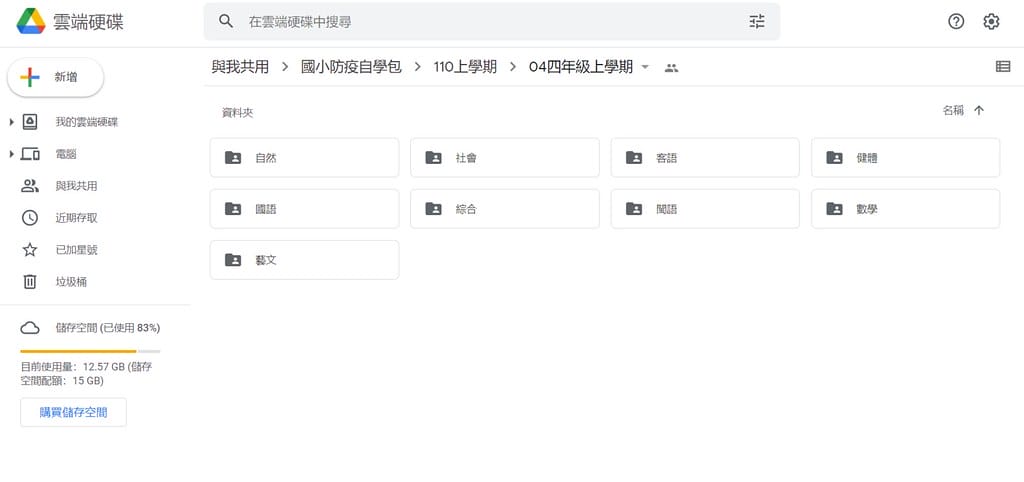
Task: Click the storage usage progress bar
Action: click(x=90, y=351)
